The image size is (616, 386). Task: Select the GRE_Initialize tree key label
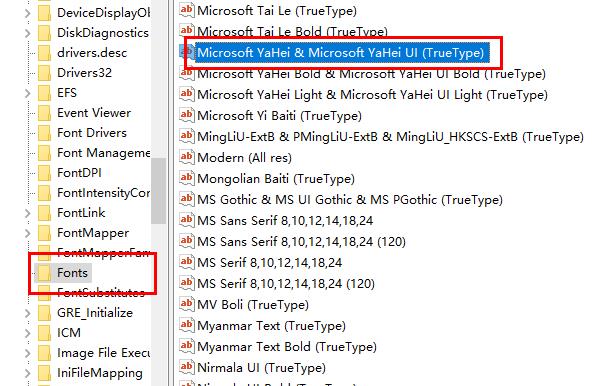pos(95,313)
